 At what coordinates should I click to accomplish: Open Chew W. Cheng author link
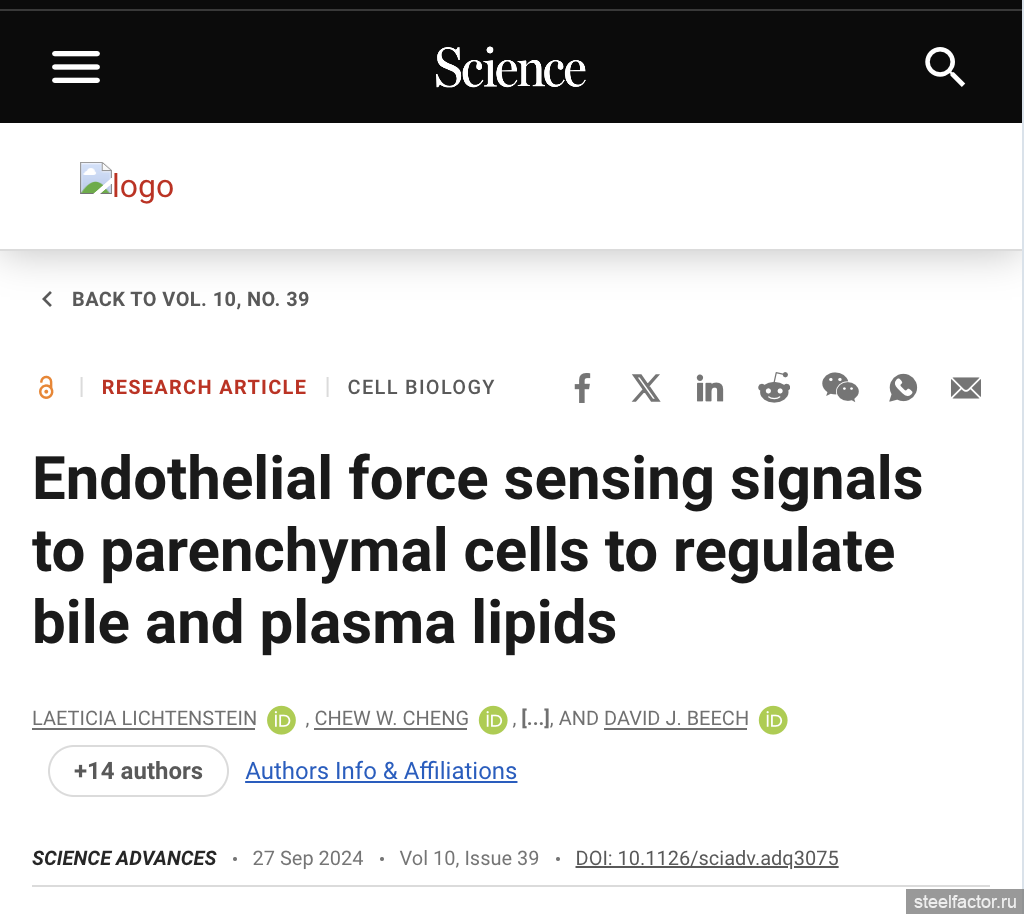(x=391, y=718)
